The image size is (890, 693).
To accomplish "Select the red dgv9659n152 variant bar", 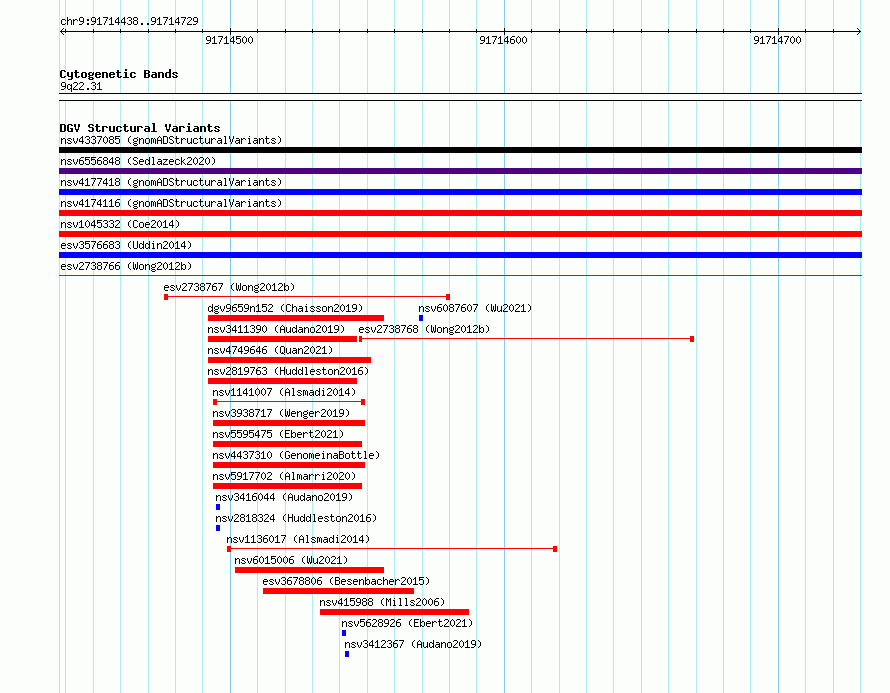I will click(x=296, y=318).
